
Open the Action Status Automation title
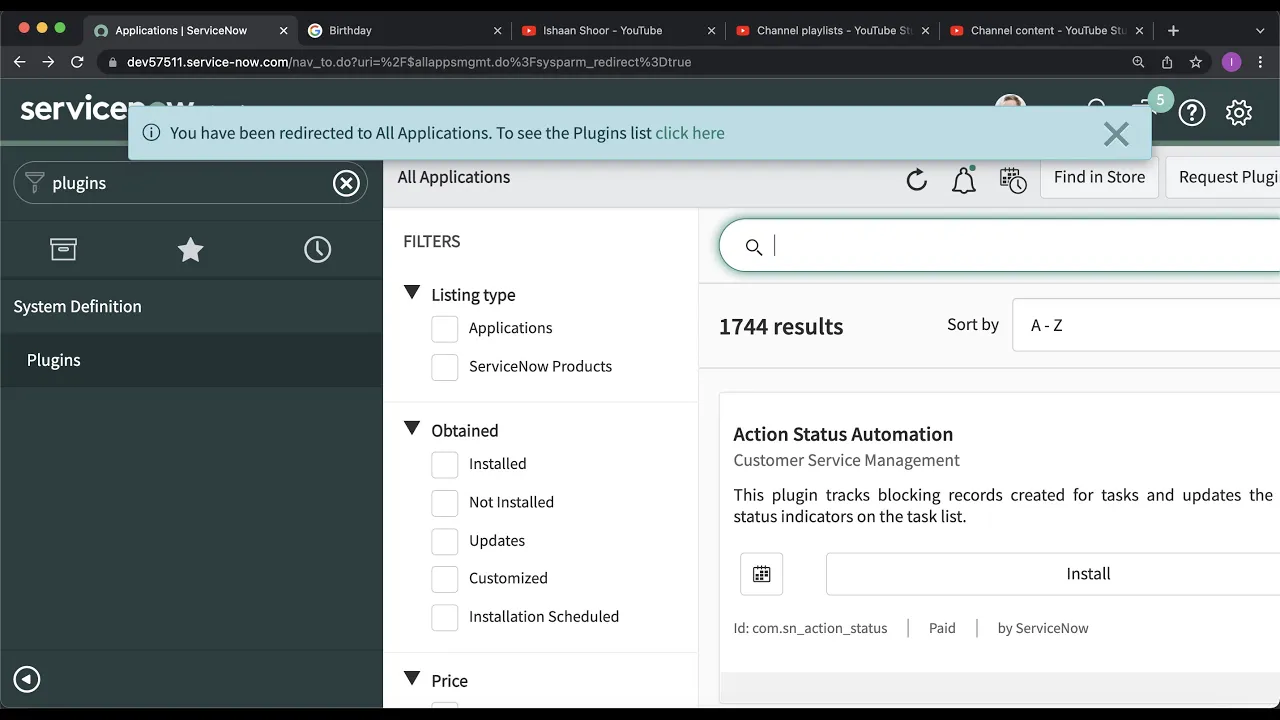click(843, 434)
